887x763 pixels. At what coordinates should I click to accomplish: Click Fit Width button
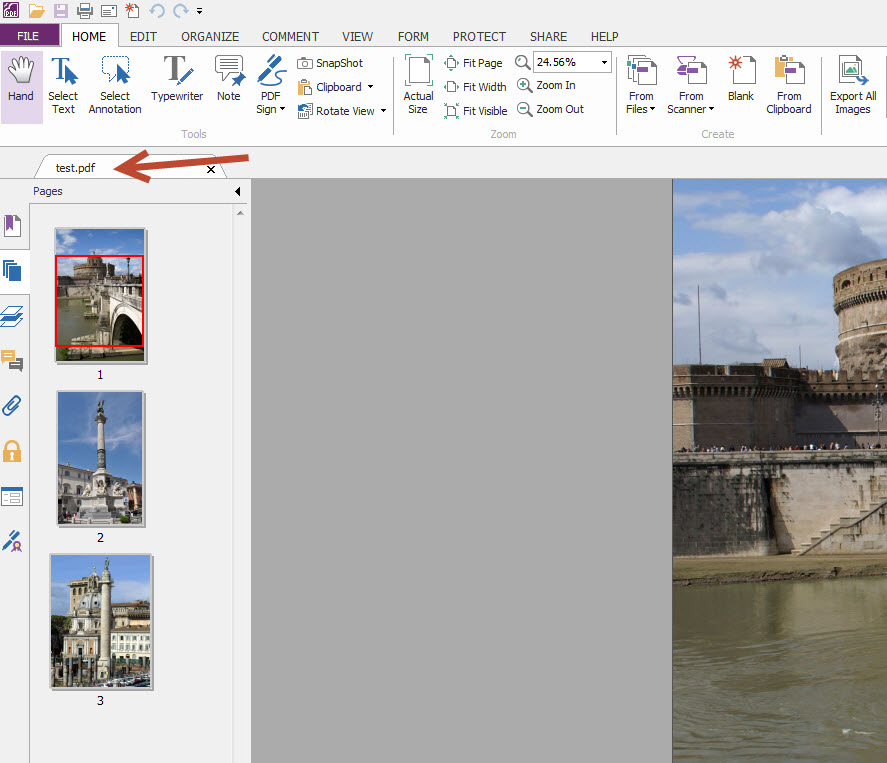[475, 87]
